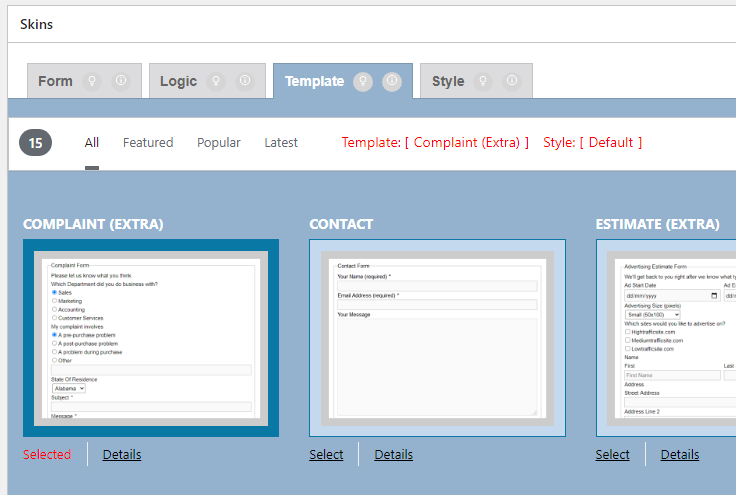Screen dimensions: 736x495
Task: Click the Template tab lightbulb icon
Action: point(364,81)
